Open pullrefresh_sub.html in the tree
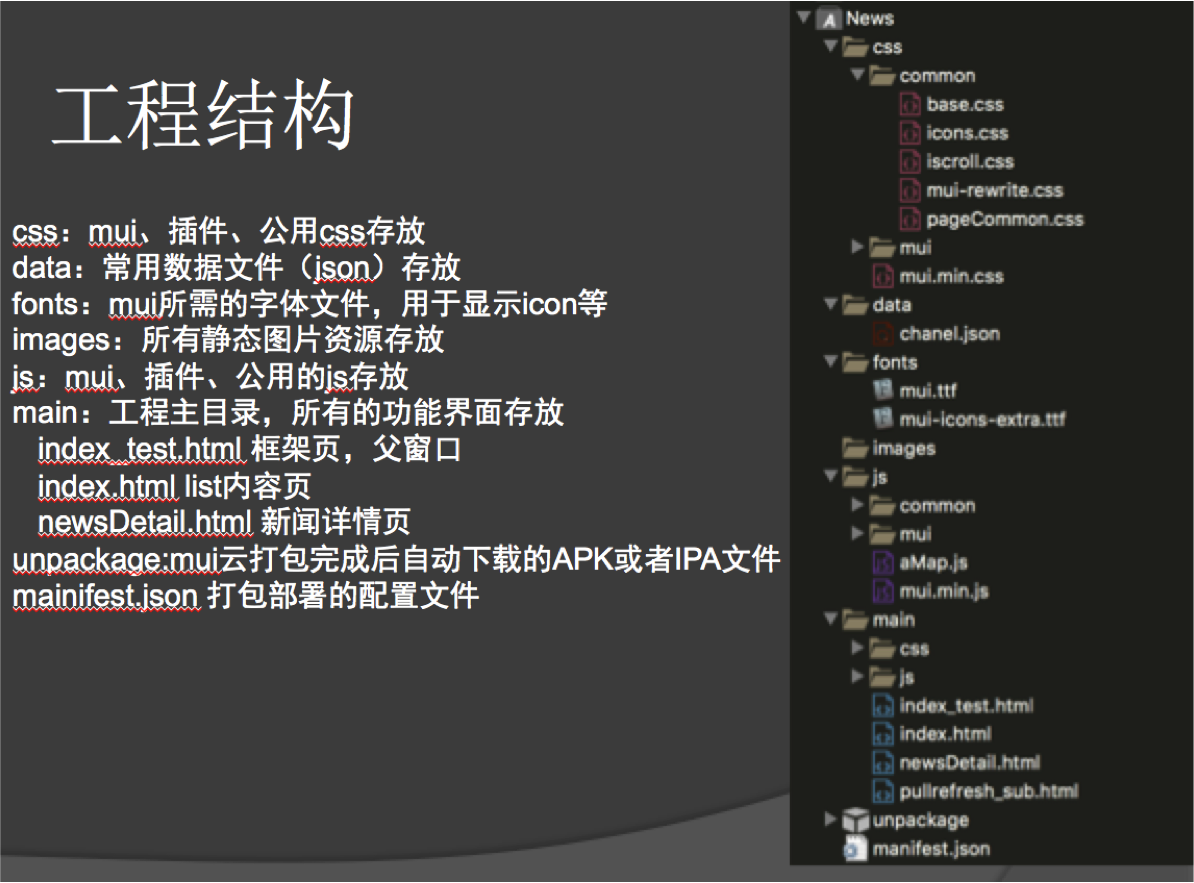 coord(988,791)
